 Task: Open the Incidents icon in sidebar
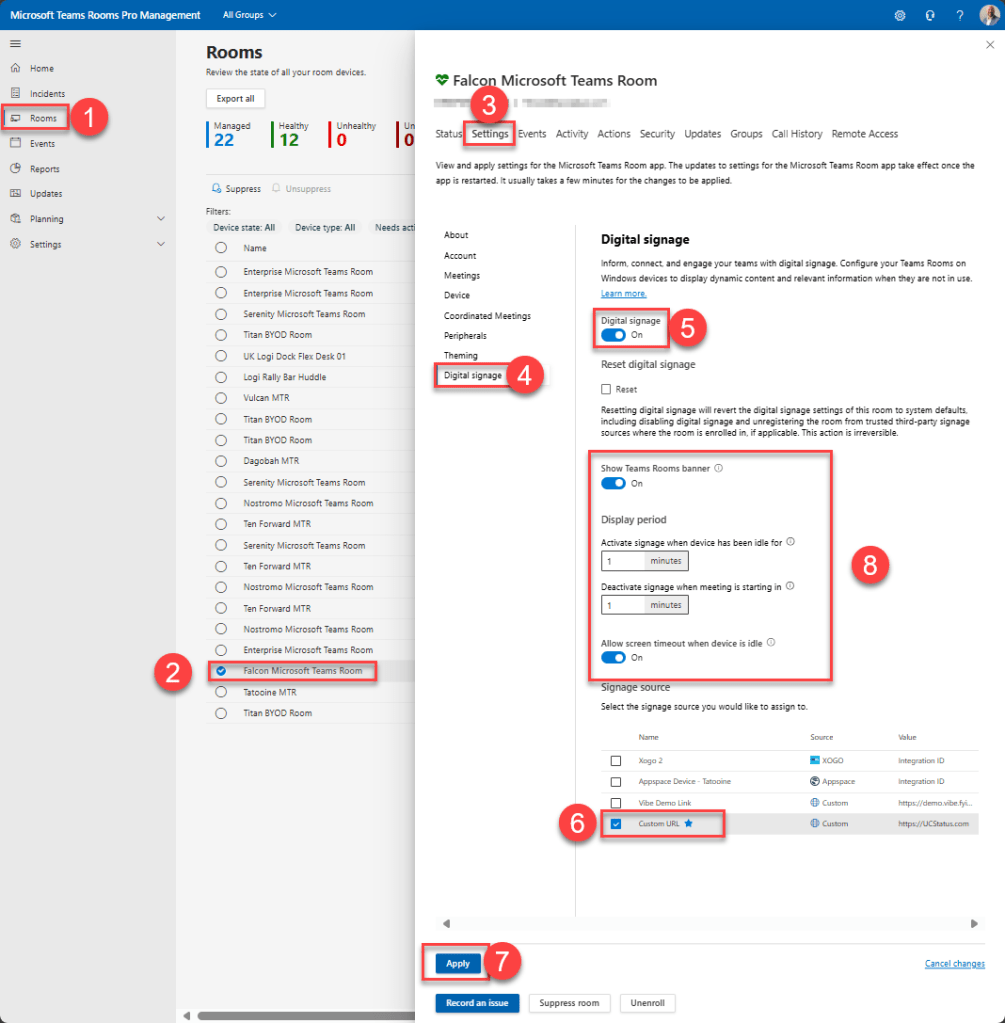pos(15,93)
